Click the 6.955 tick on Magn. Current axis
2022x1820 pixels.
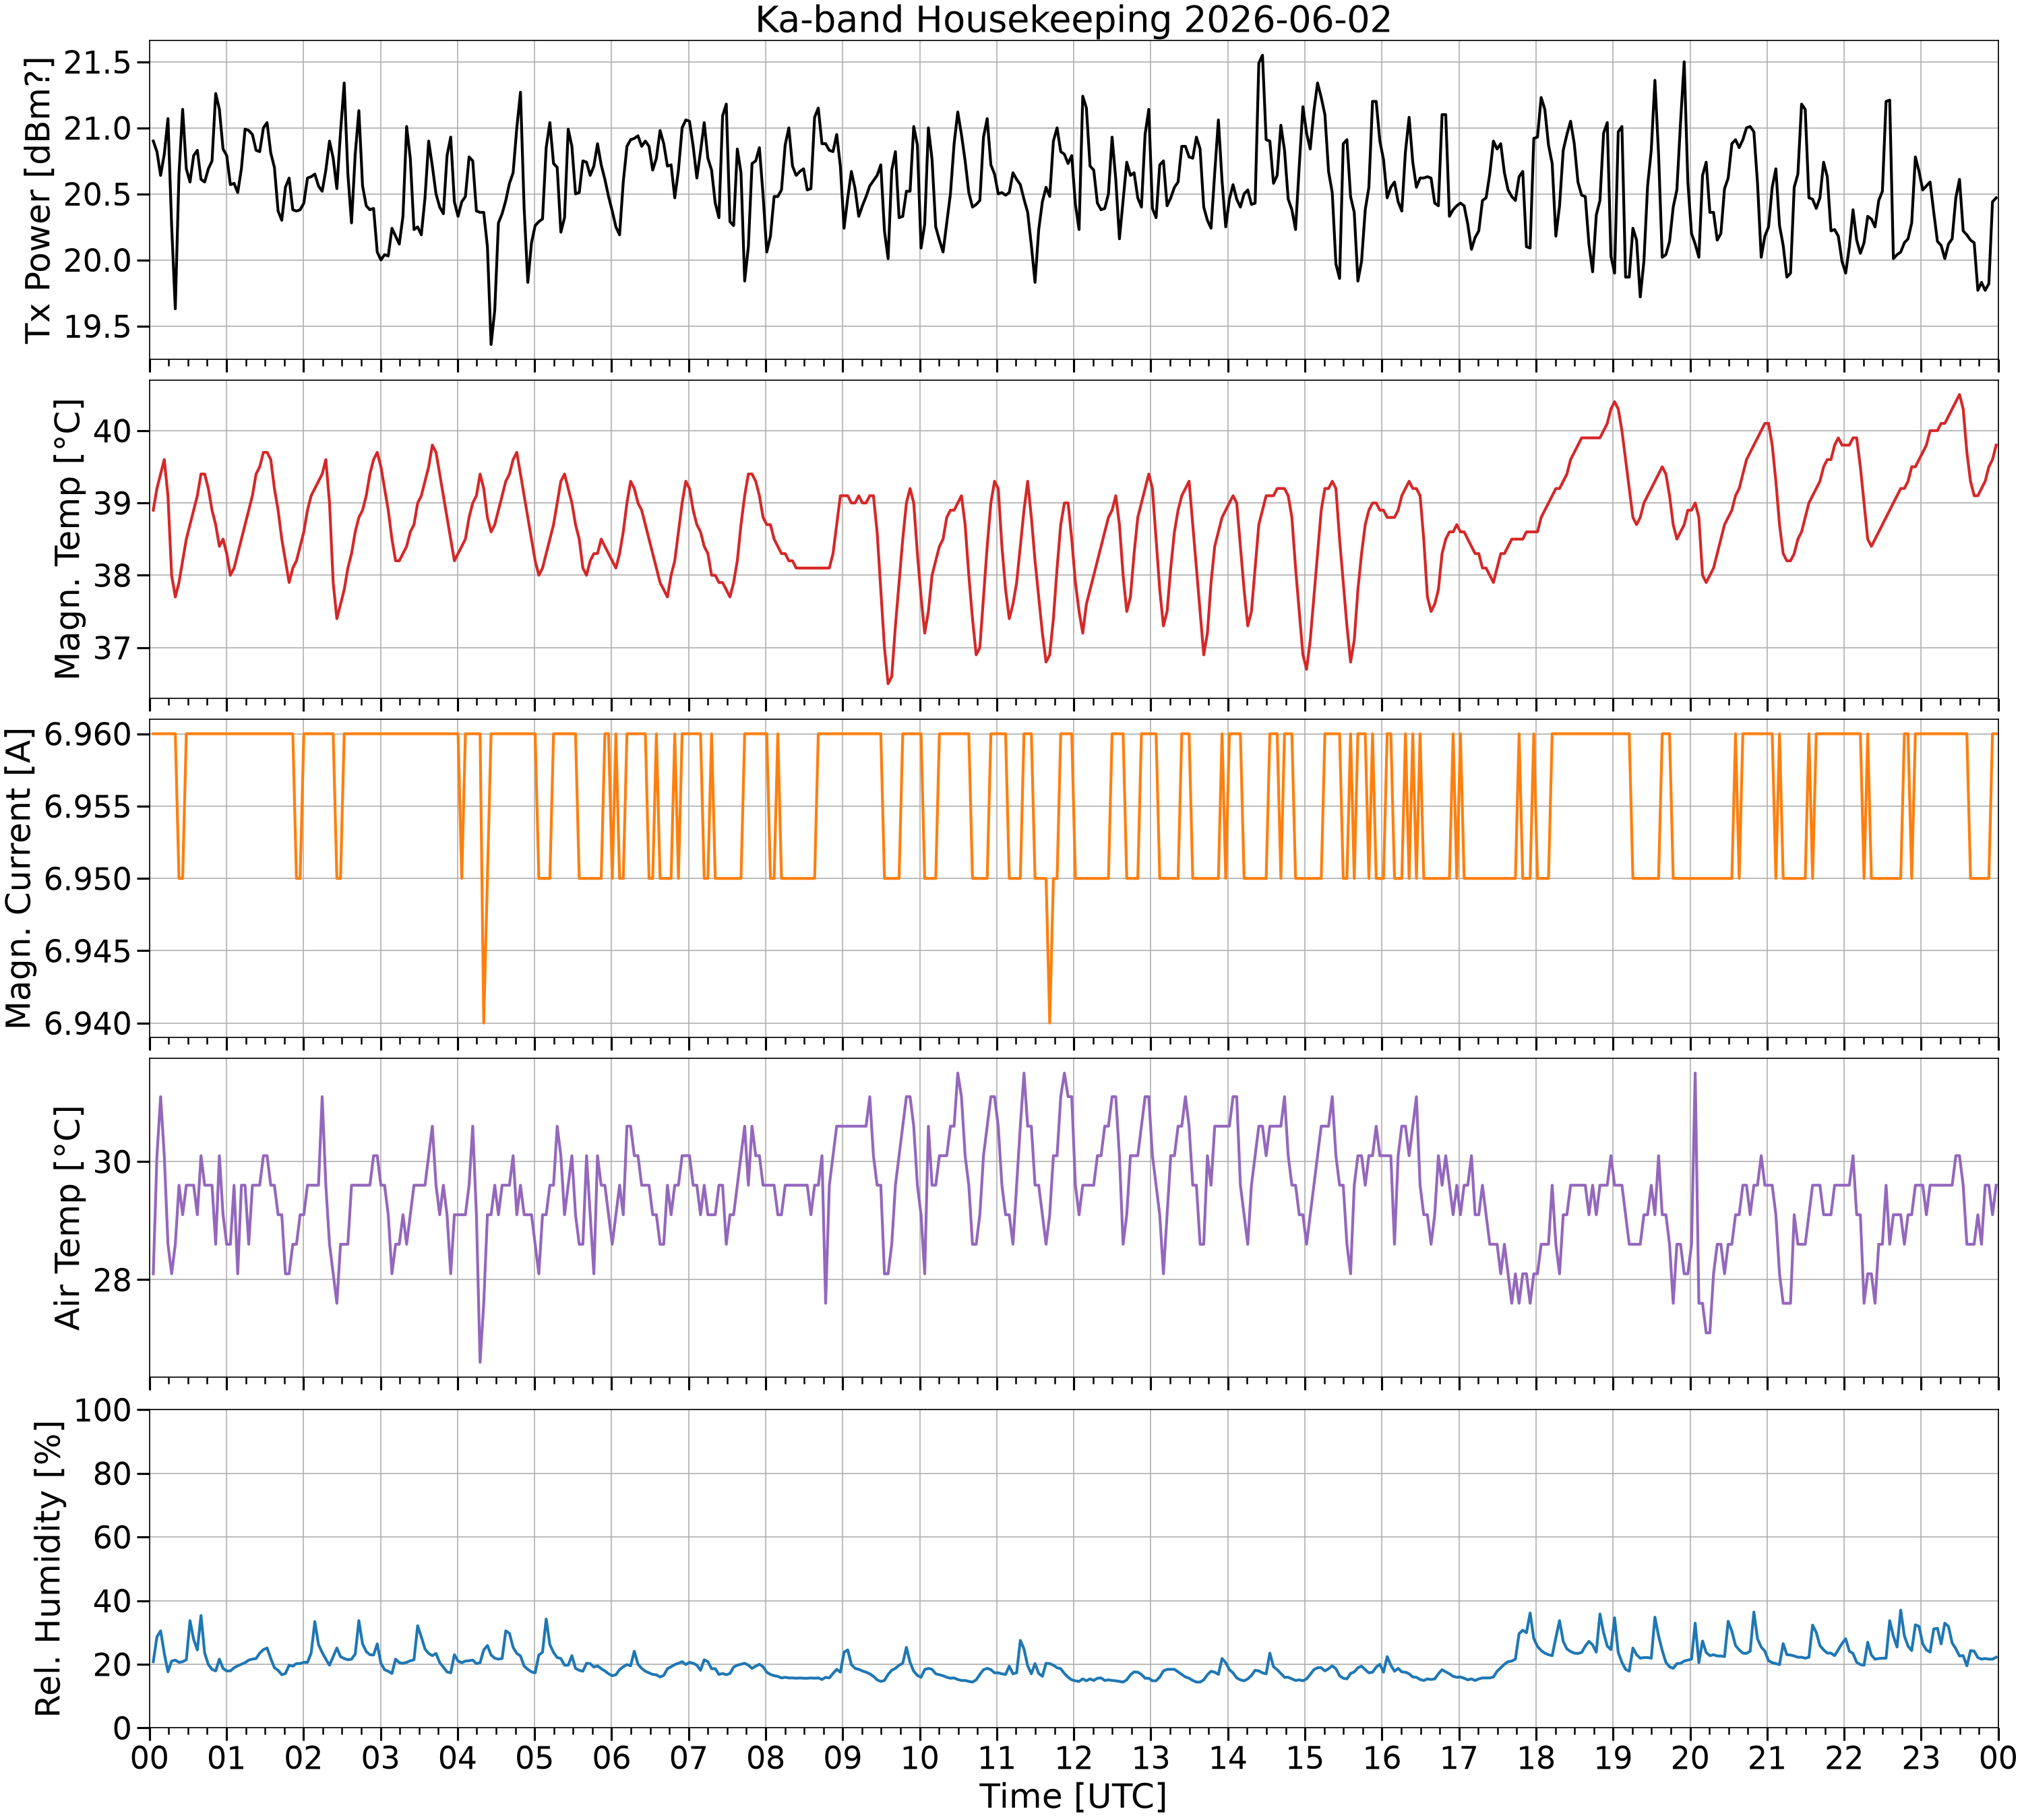[89, 806]
